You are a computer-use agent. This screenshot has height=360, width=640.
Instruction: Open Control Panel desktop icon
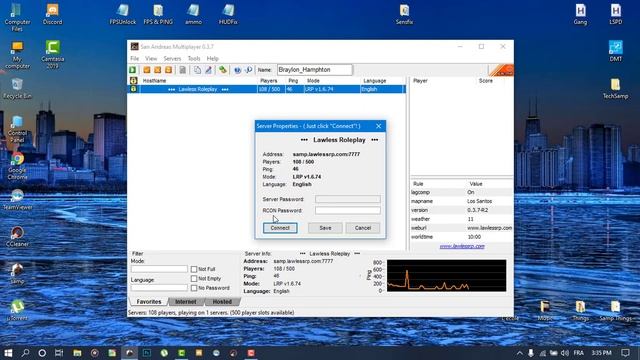point(17,129)
